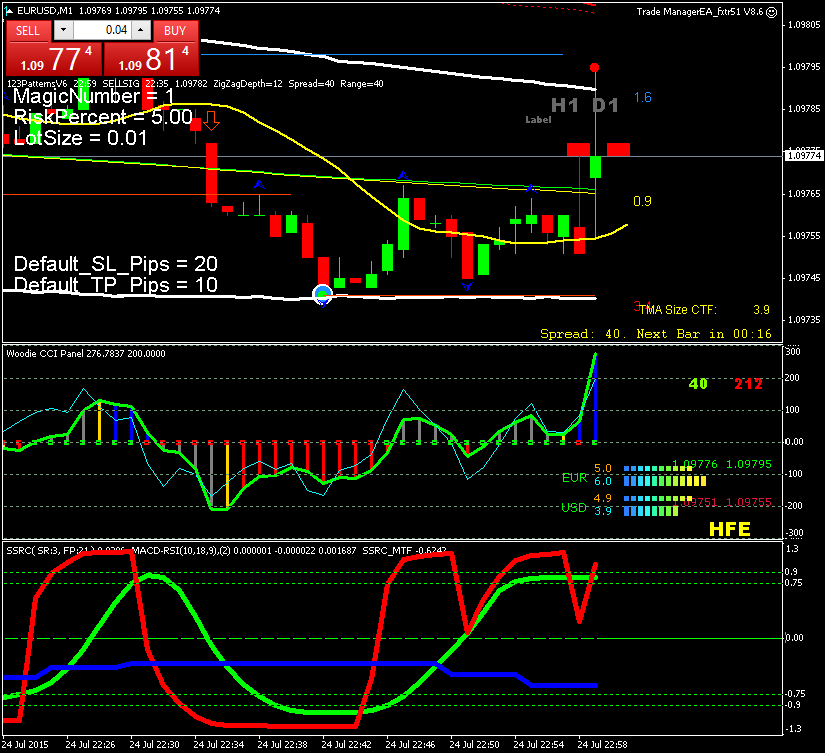Toggle the one-click trading panel arrow by EURUSD,M1
This screenshot has width=825, height=753.
point(9,11)
